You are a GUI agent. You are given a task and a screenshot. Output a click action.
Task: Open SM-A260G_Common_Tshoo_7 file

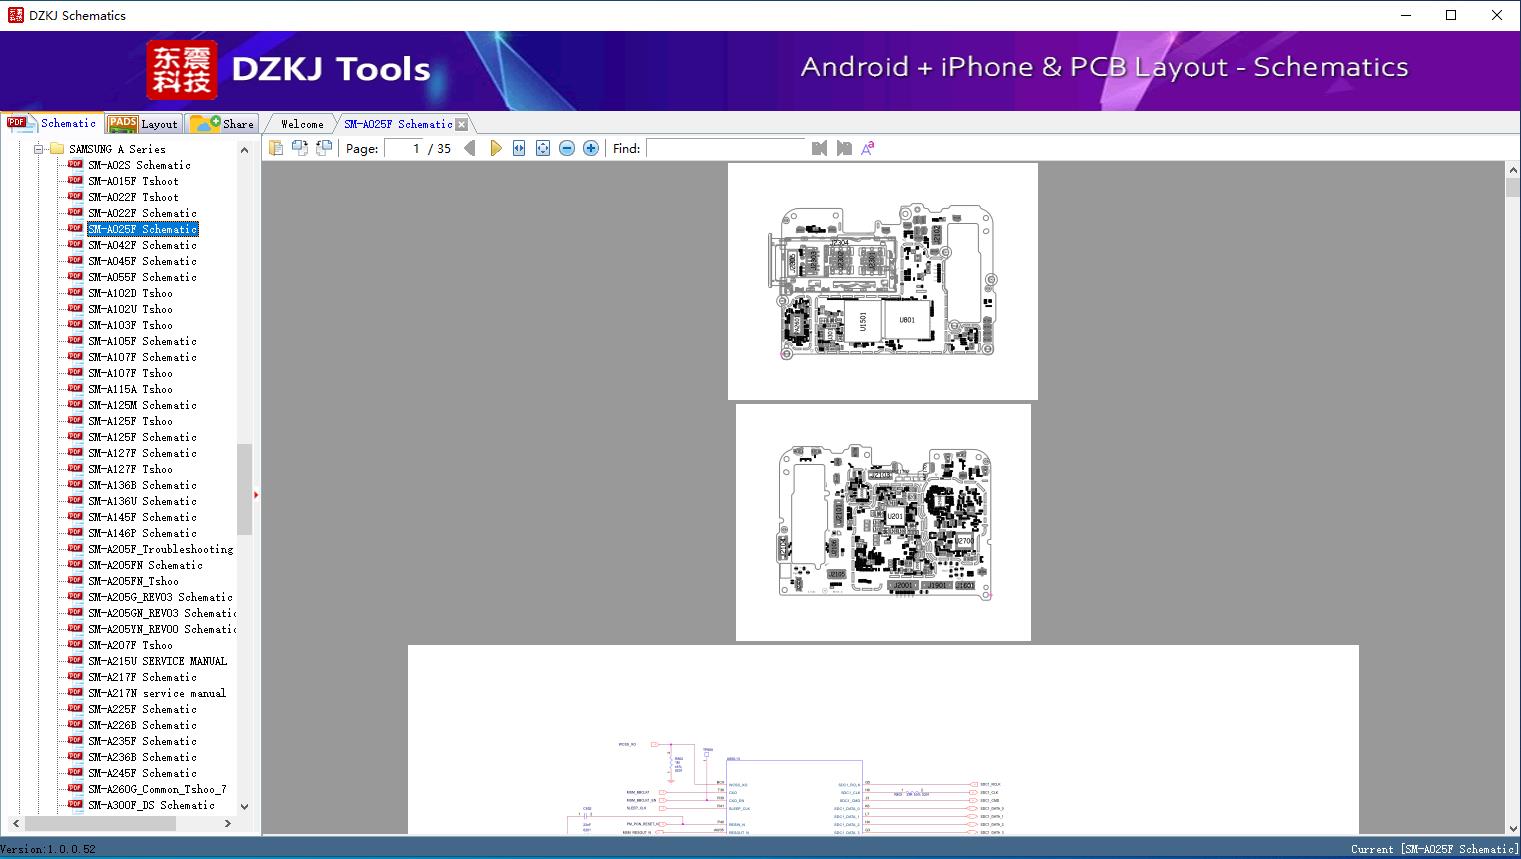pos(157,789)
